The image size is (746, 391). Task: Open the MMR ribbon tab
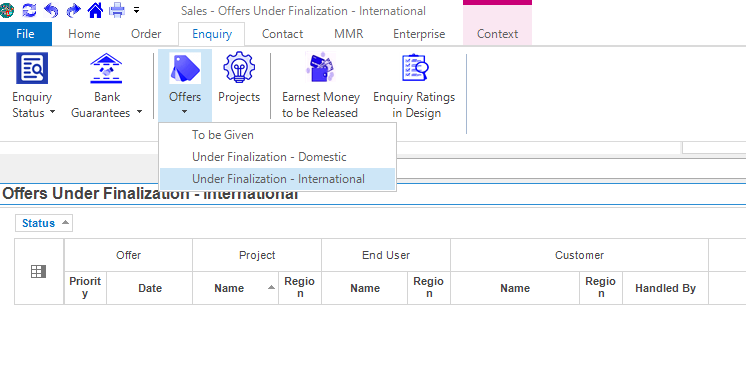tap(348, 34)
